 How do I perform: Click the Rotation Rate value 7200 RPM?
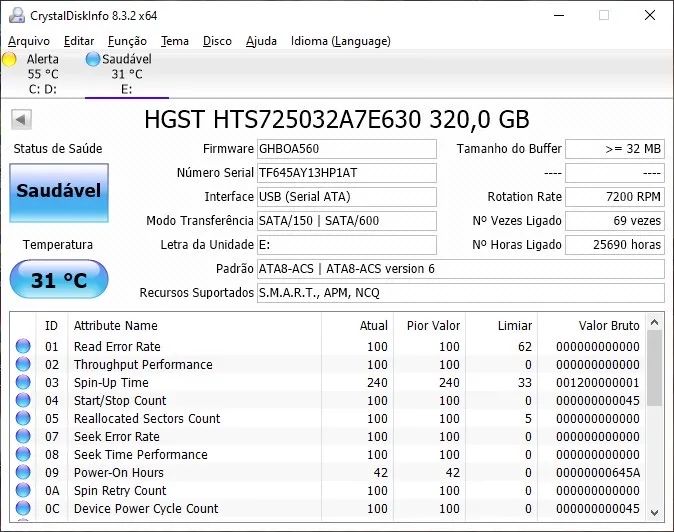click(x=615, y=197)
